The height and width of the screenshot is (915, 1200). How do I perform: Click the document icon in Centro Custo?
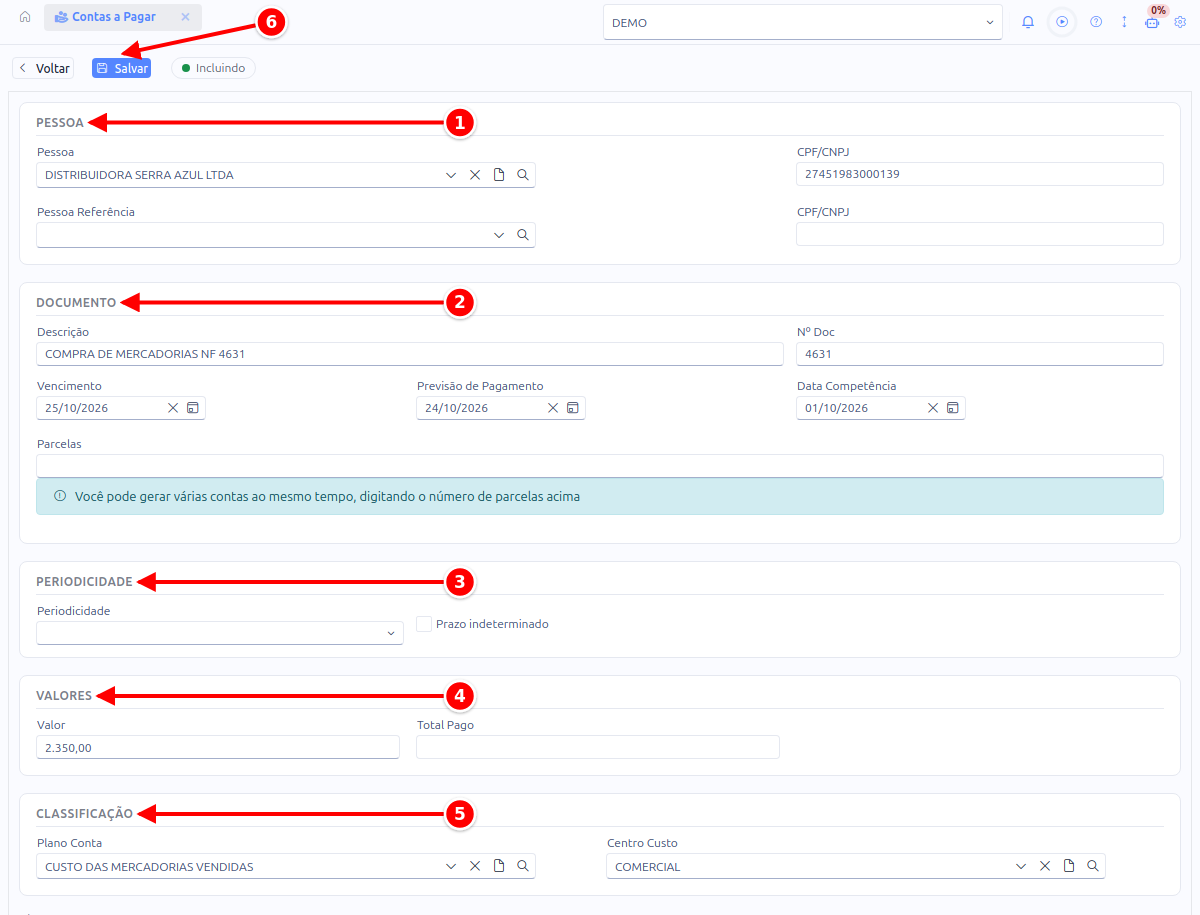(x=1069, y=866)
